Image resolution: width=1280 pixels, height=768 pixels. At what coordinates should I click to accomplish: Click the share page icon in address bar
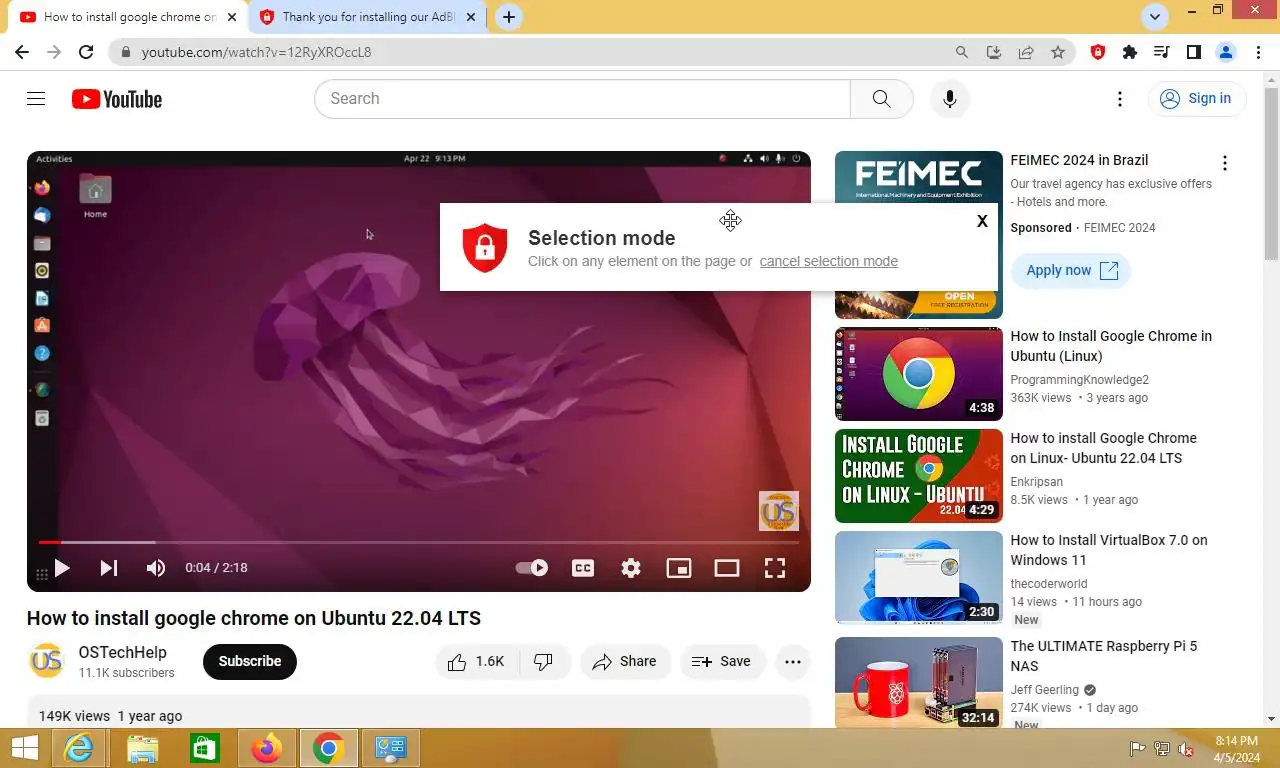coord(1026,52)
